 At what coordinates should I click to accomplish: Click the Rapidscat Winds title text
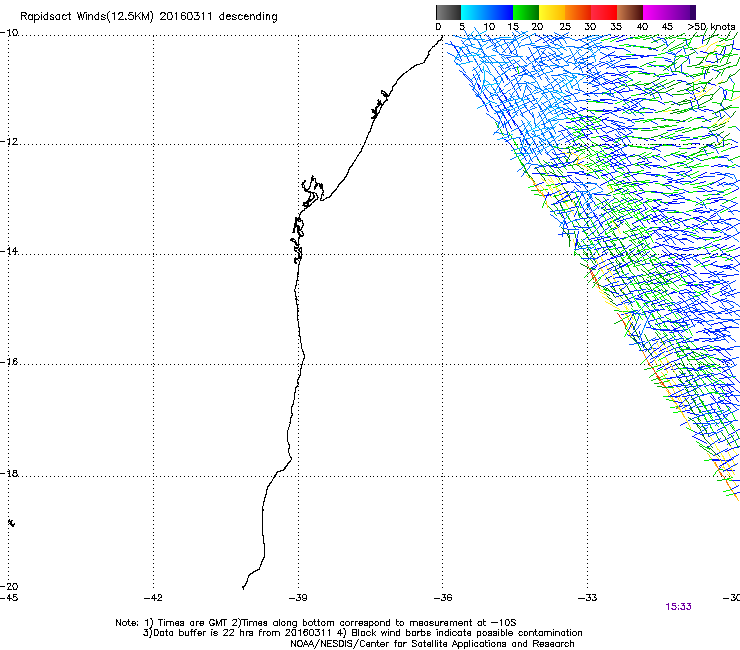pyautogui.click(x=149, y=16)
